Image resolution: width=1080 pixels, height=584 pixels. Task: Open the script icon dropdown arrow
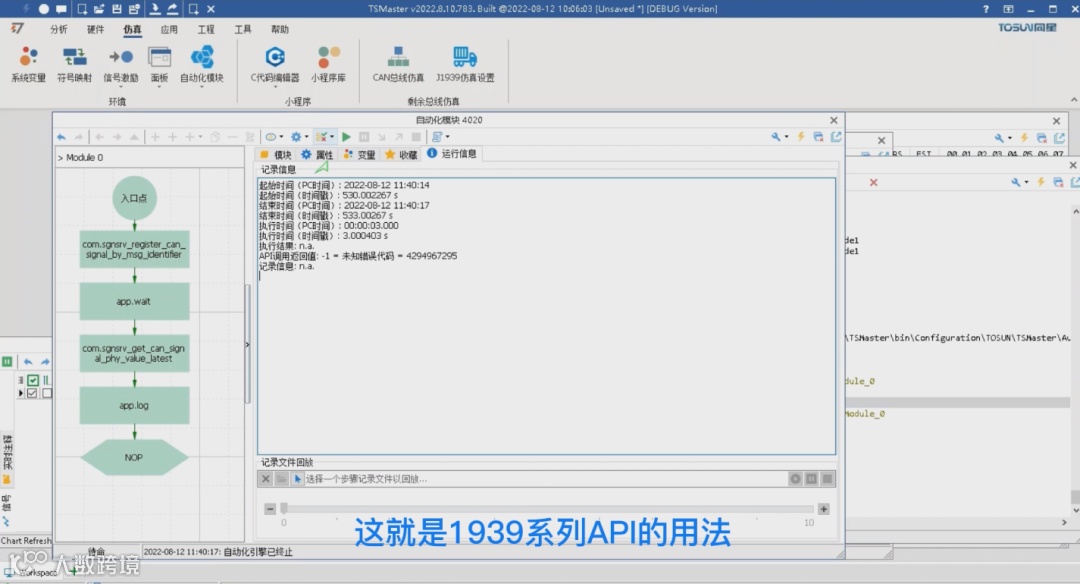pyautogui.click(x=448, y=137)
